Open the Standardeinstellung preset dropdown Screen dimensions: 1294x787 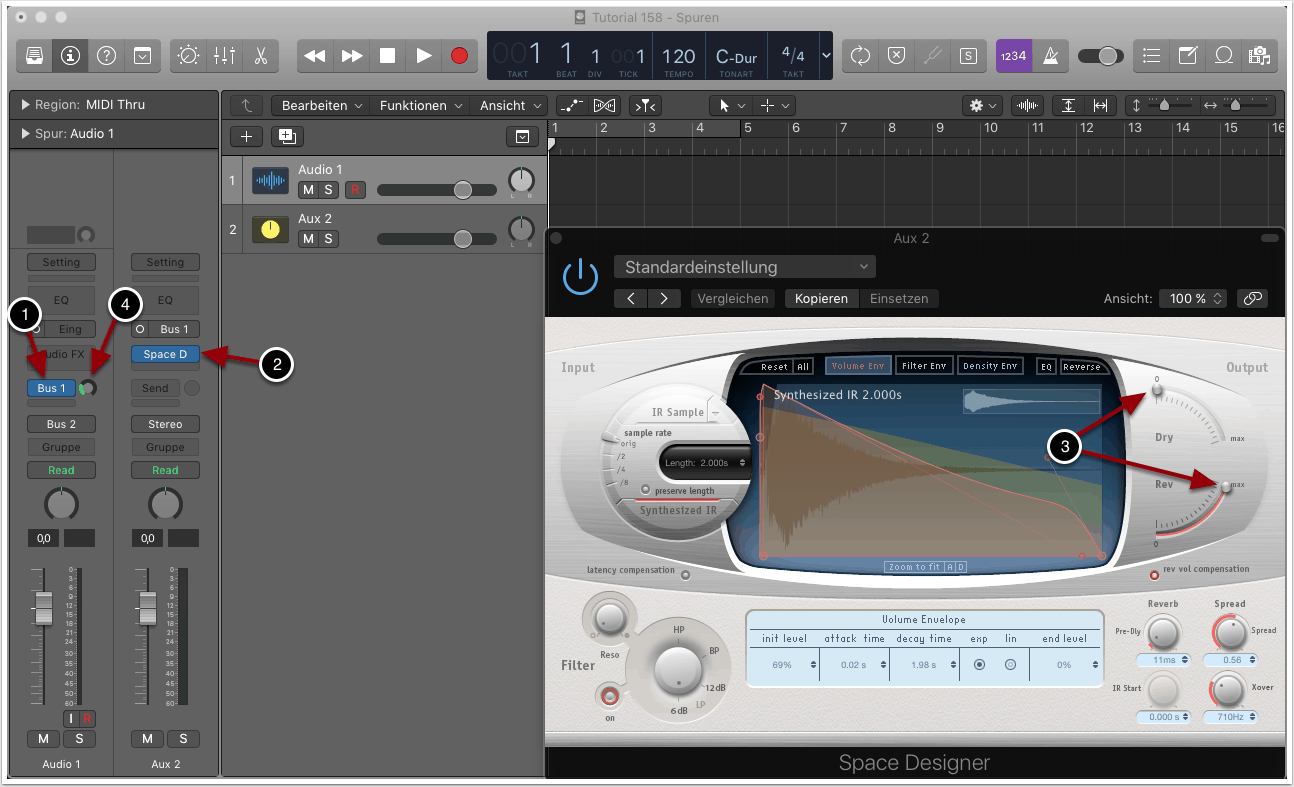click(x=745, y=267)
